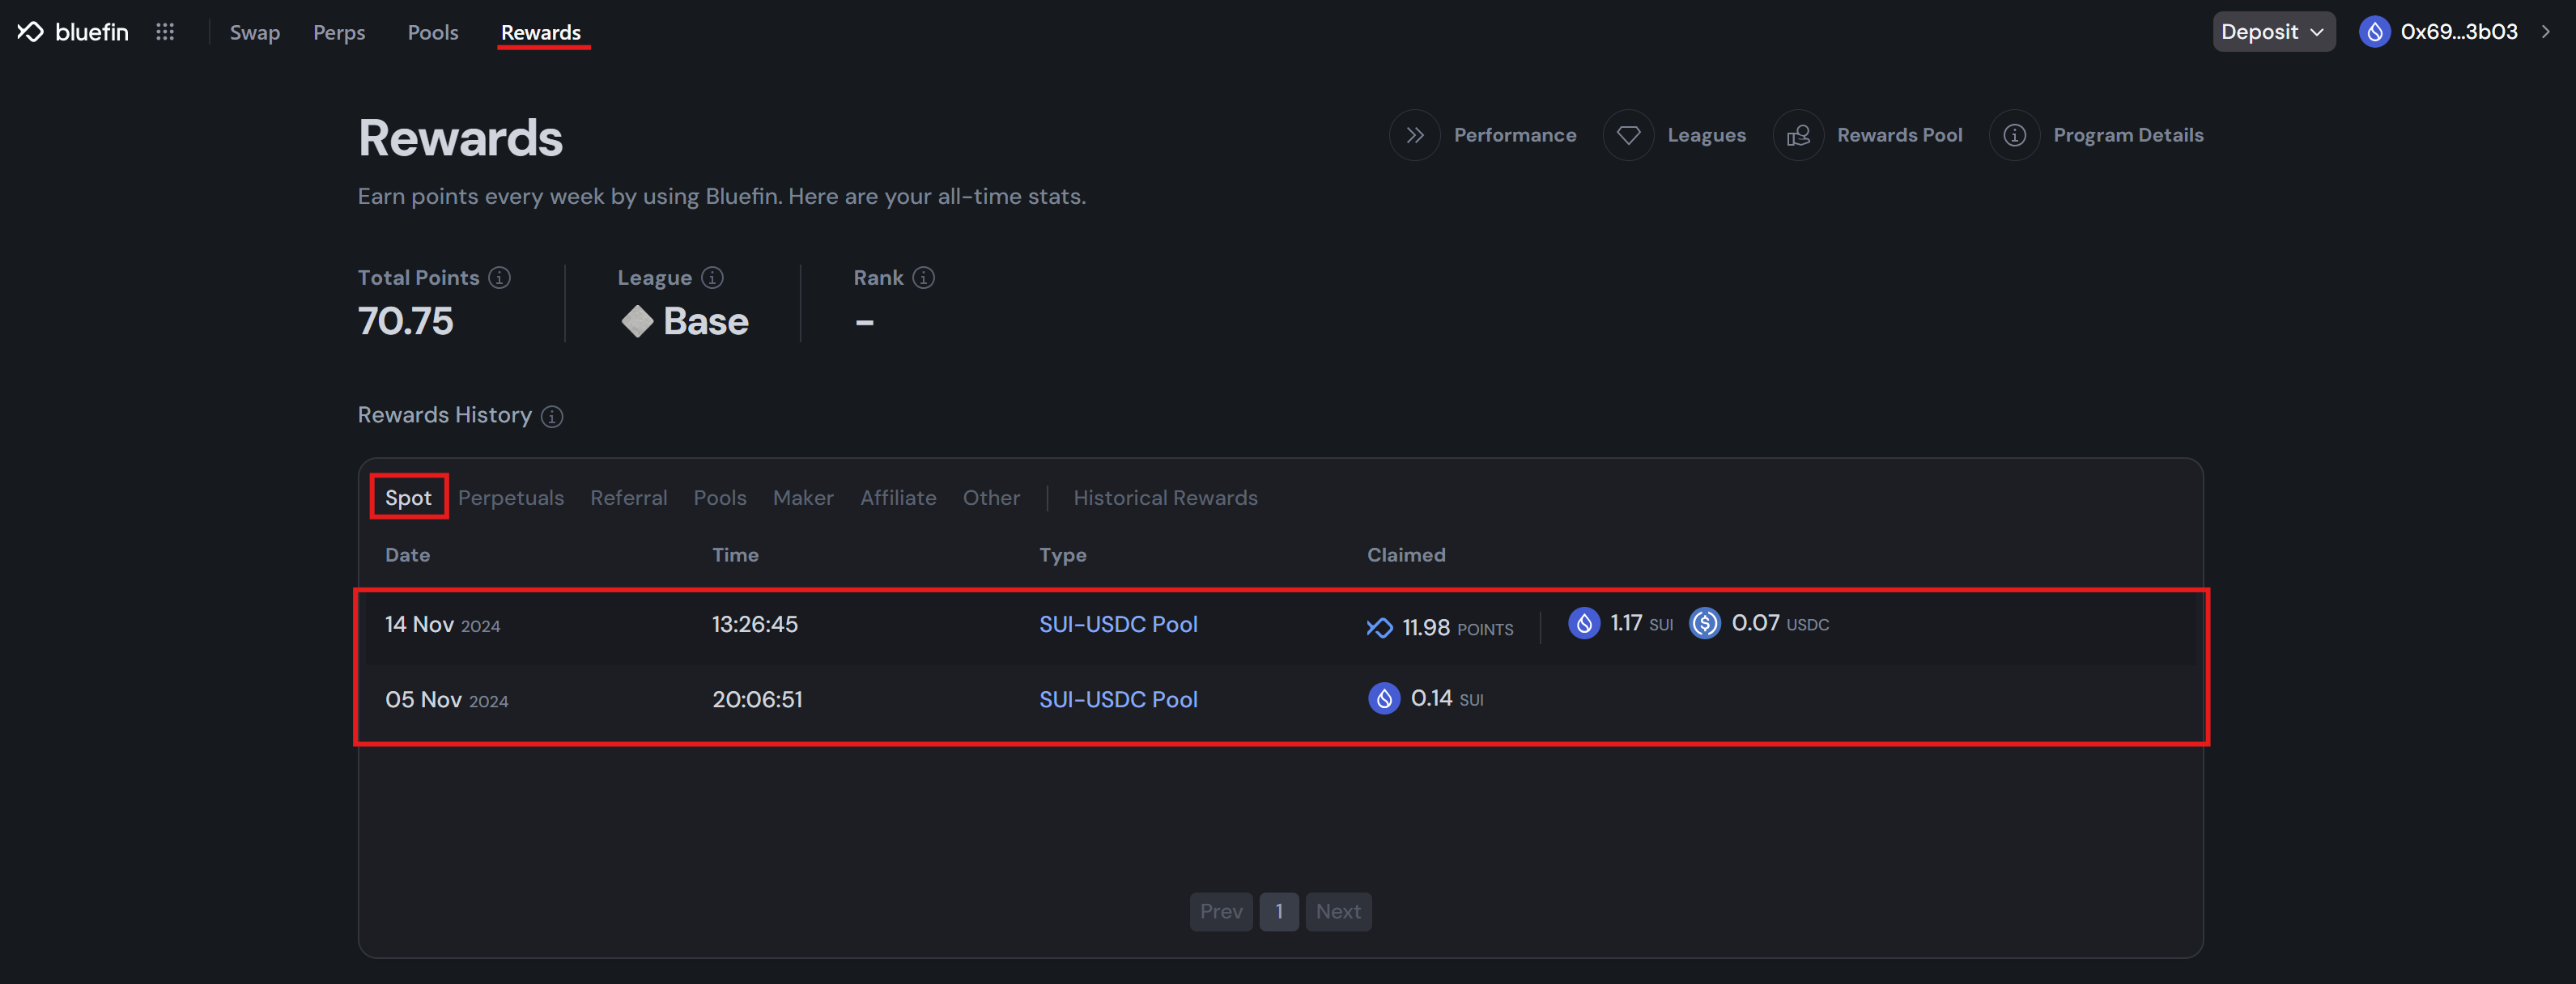
Task: Switch to the Perpetuals tab
Action: pos(510,498)
